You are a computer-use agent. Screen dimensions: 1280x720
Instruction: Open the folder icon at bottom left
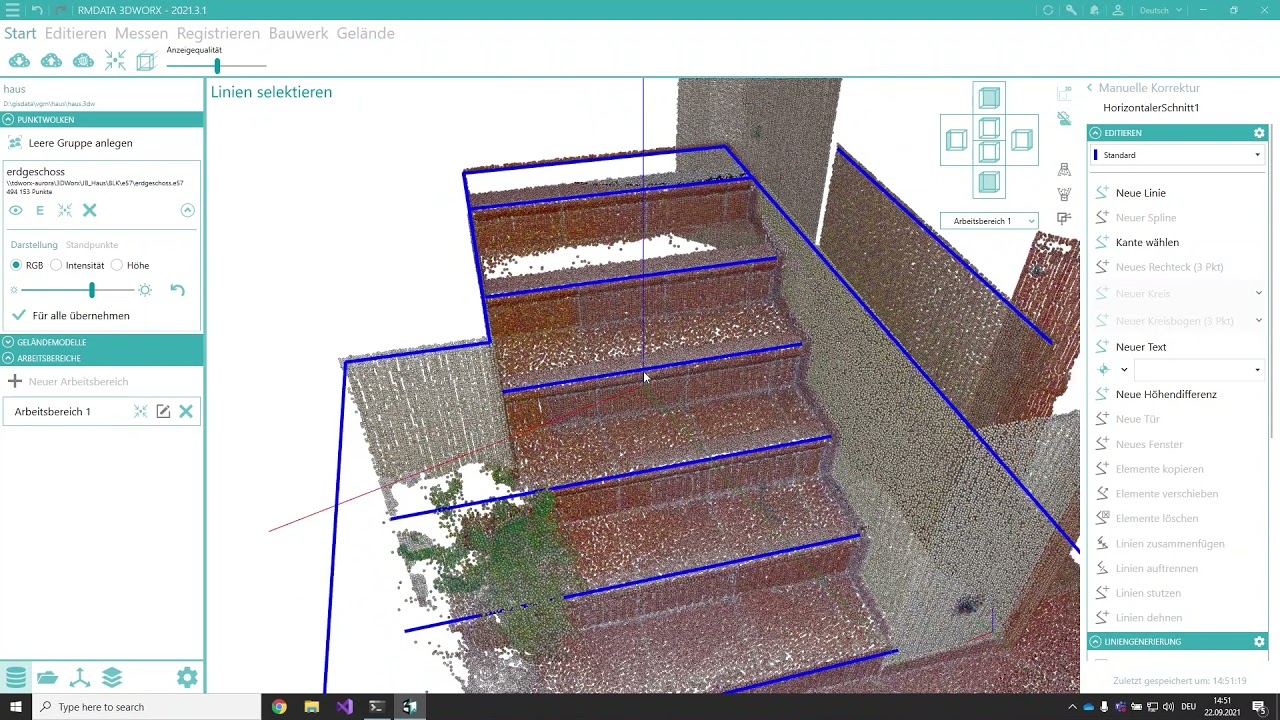(47, 678)
